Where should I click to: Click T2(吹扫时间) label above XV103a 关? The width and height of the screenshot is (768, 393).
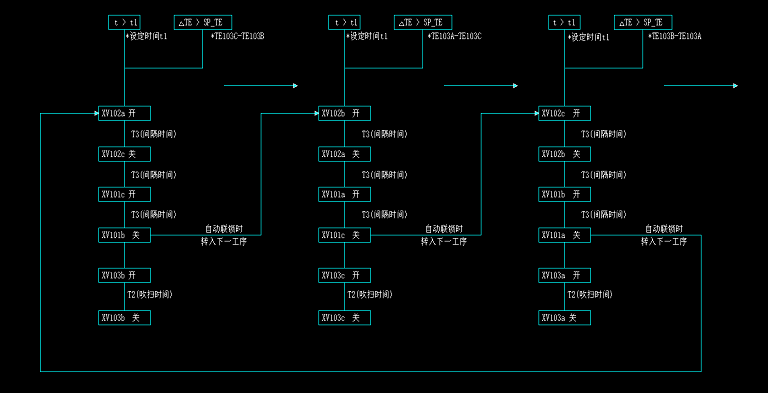click(590, 295)
